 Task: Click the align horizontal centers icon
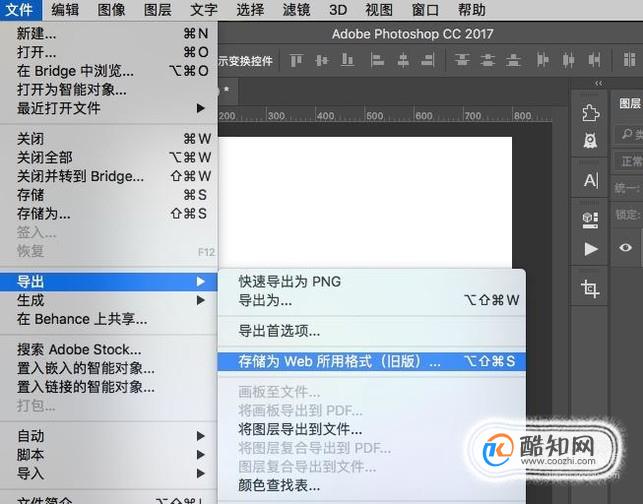point(403,60)
